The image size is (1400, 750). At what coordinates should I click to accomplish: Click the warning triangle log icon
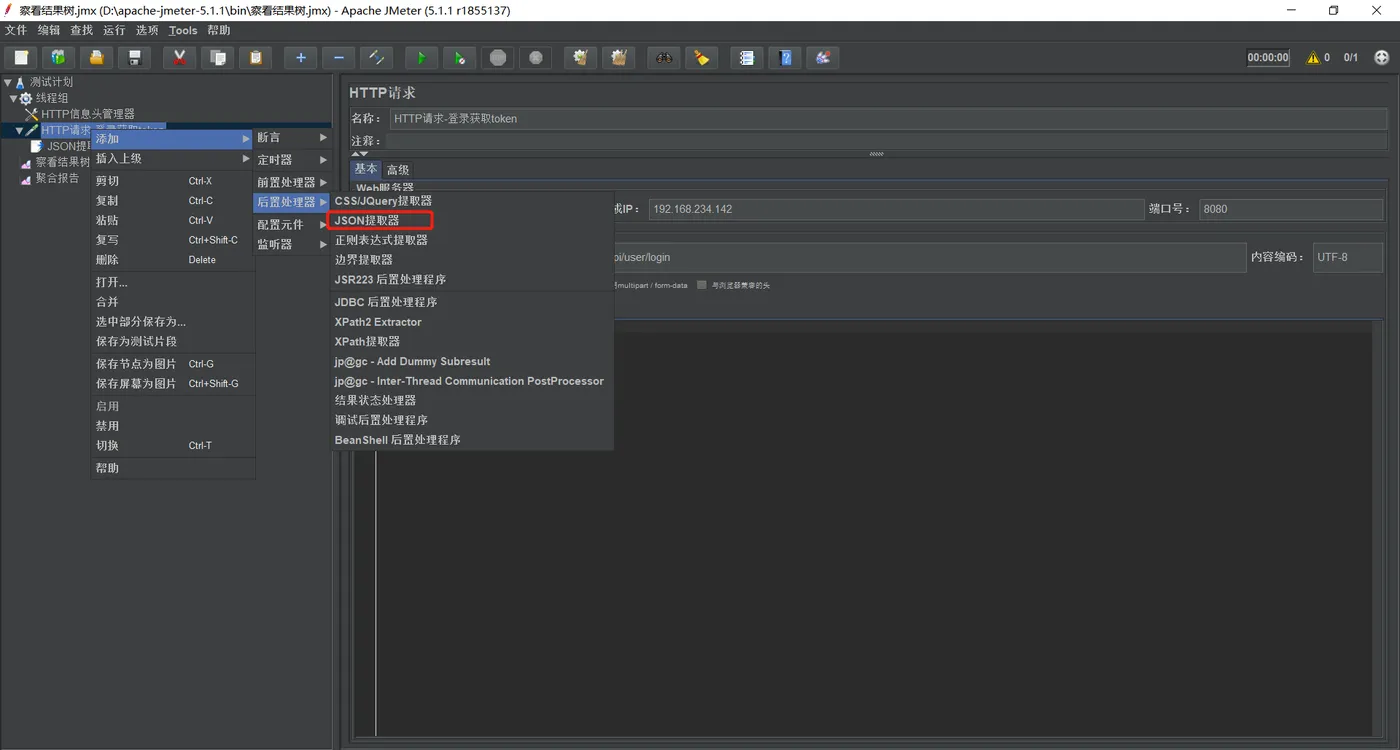click(1313, 58)
